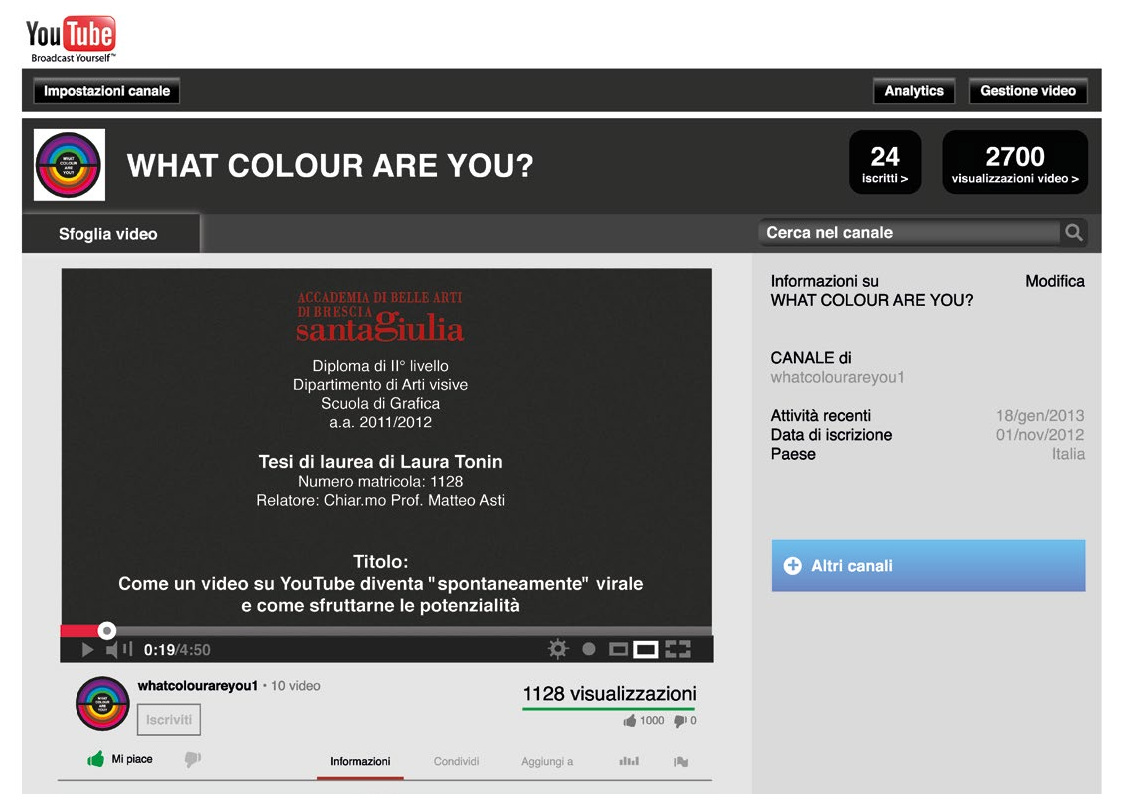Image resolution: width=1123 pixels, height=794 pixels.
Task: Switch to small player size icon
Action: coord(618,649)
